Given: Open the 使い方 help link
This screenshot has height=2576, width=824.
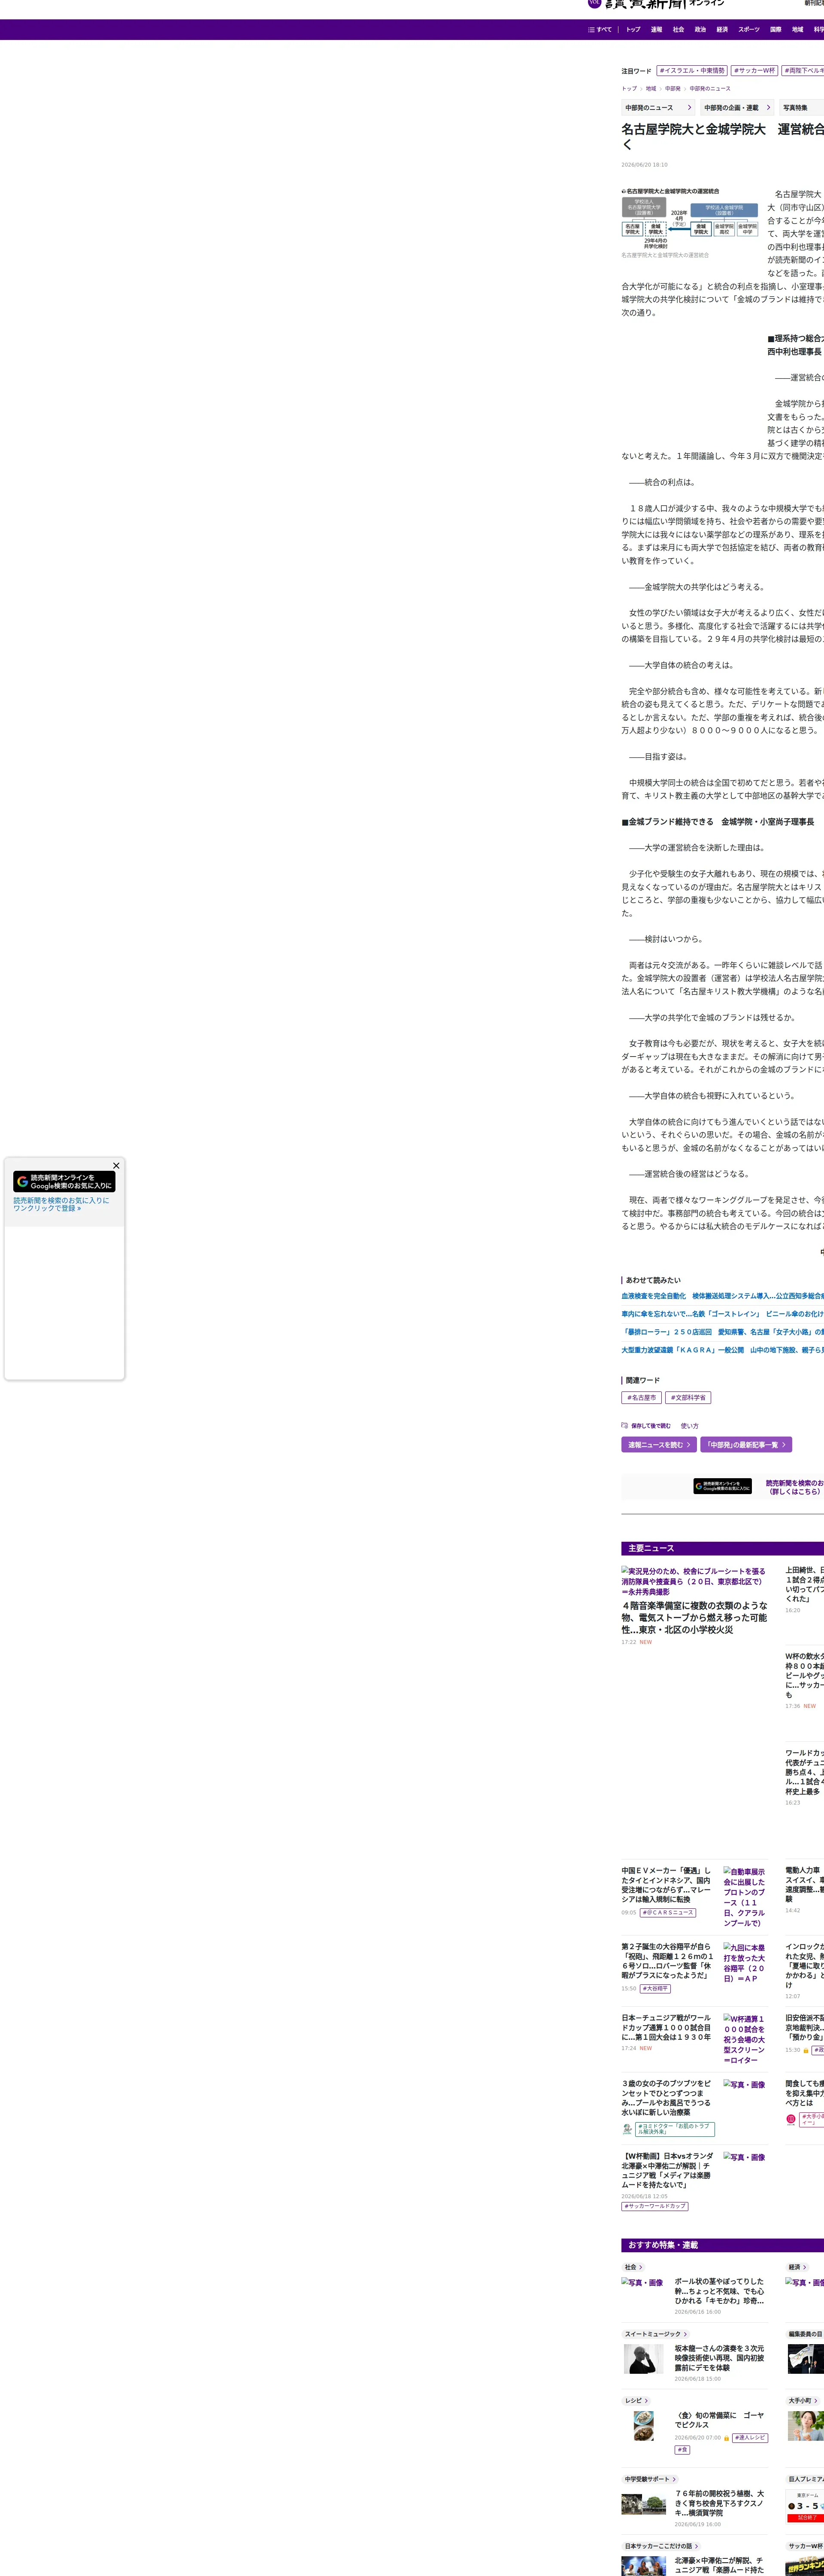Looking at the screenshot, I should pos(690,1426).
